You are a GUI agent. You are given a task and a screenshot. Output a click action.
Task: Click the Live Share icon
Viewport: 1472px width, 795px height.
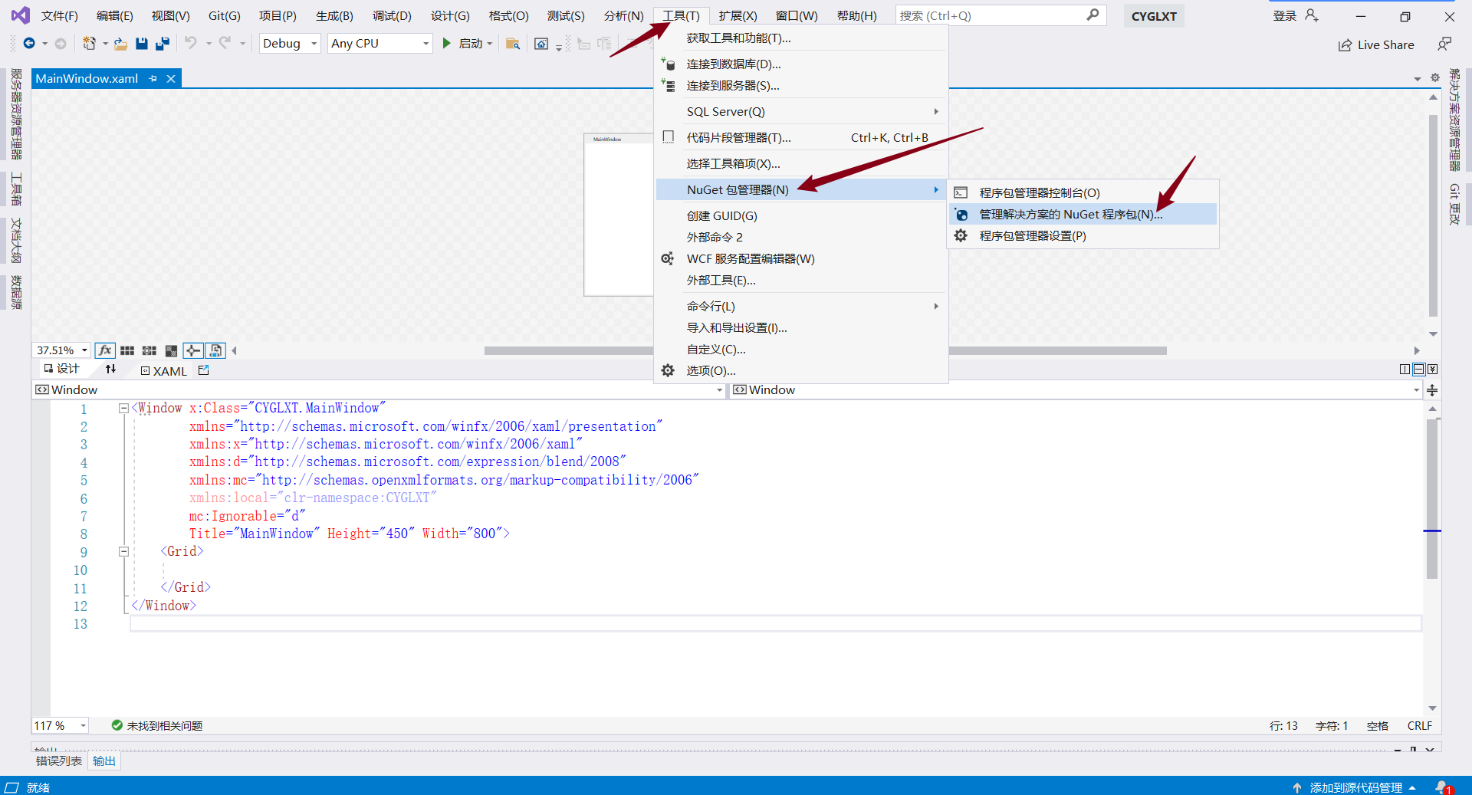coord(1345,45)
